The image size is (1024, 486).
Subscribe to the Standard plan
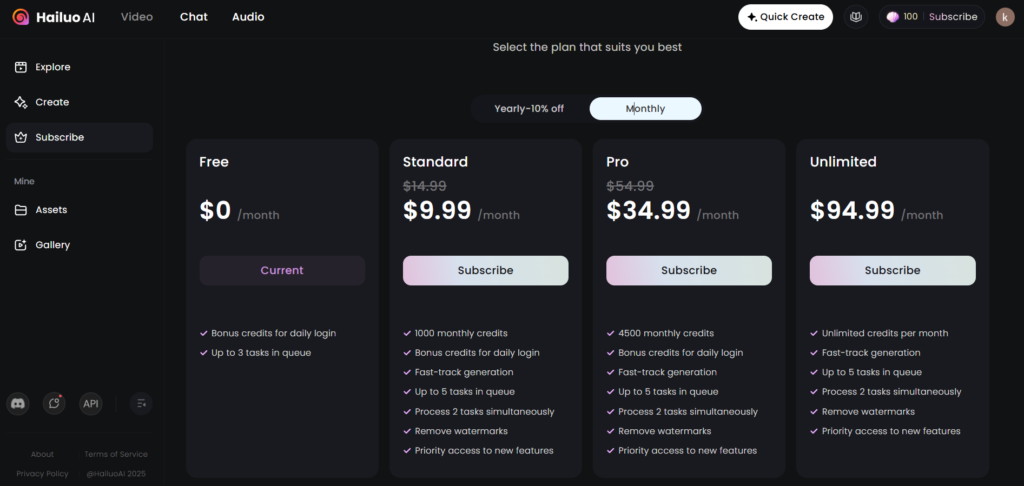point(485,270)
